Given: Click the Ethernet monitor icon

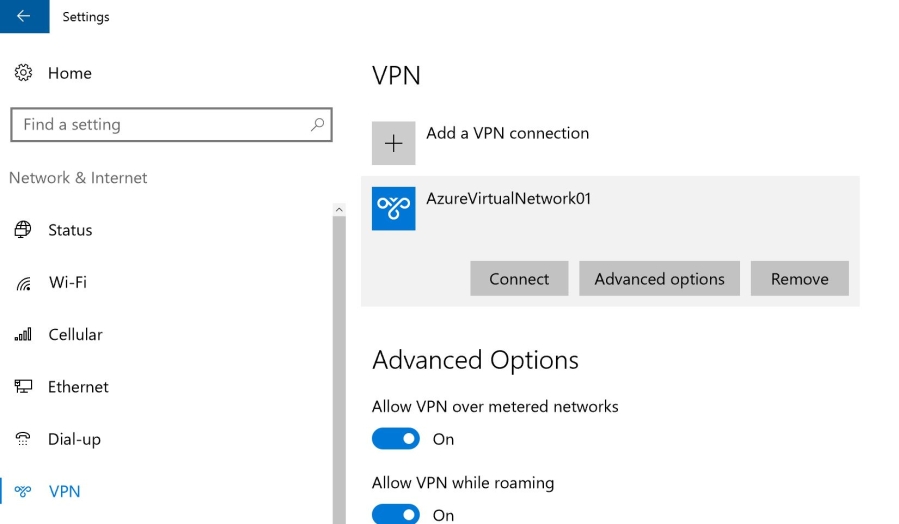Looking at the screenshot, I should tap(22, 387).
